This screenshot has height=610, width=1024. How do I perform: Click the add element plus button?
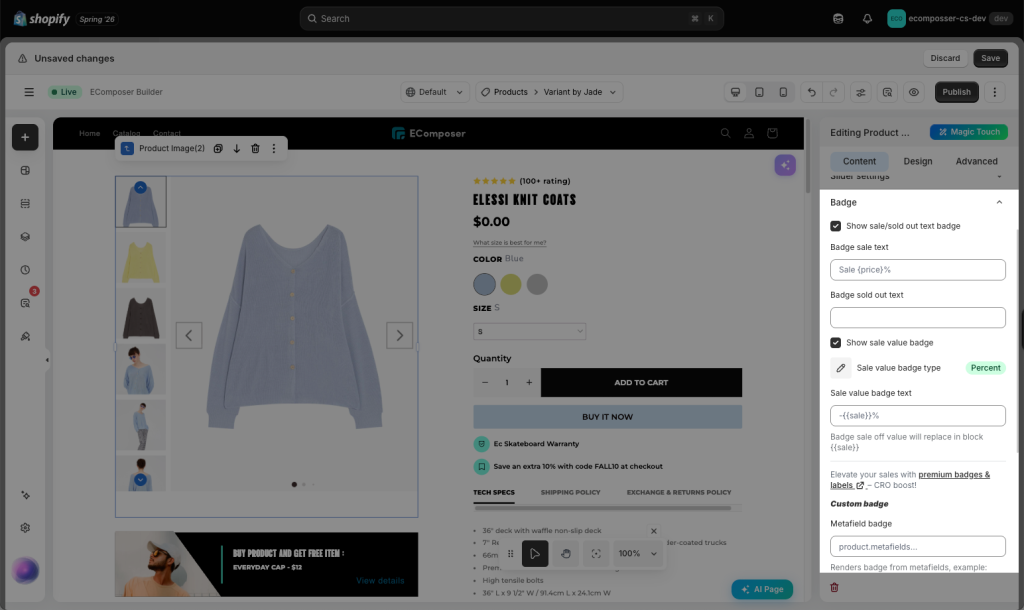click(x=25, y=137)
